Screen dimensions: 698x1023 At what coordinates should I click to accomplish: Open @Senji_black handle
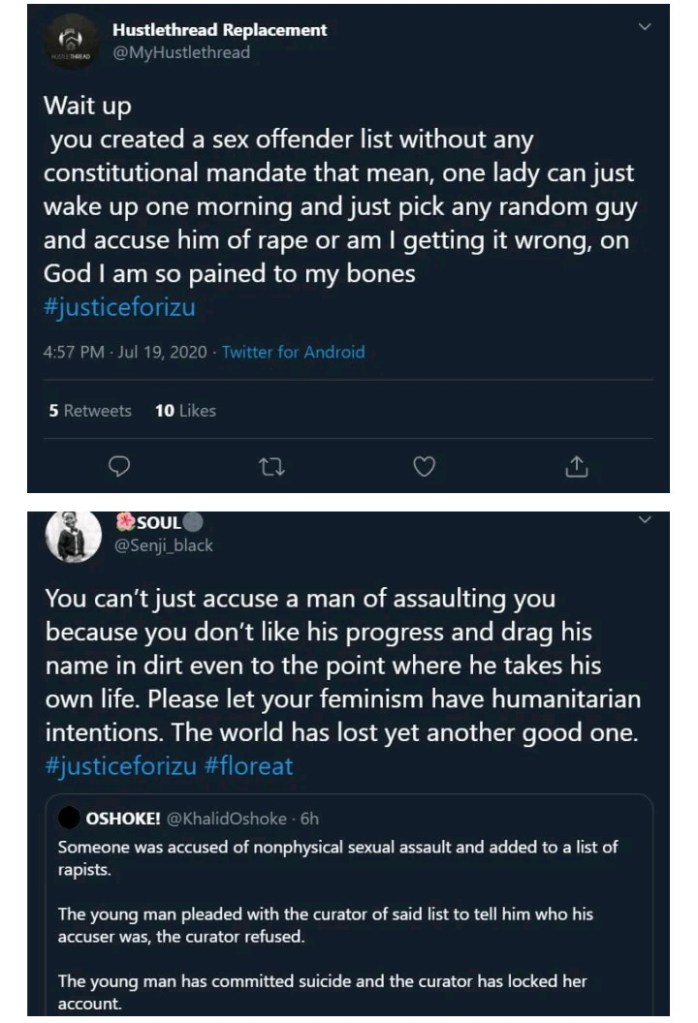pos(164,545)
